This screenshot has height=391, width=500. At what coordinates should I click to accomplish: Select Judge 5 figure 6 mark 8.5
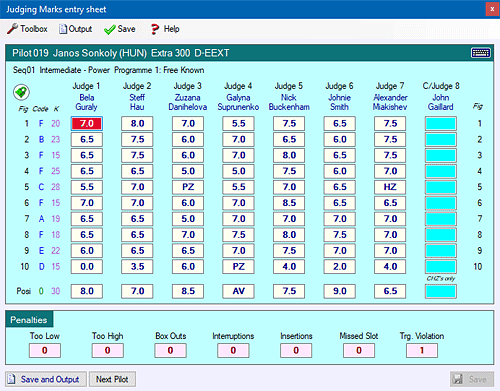pyautogui.click(x=289, y=203)
